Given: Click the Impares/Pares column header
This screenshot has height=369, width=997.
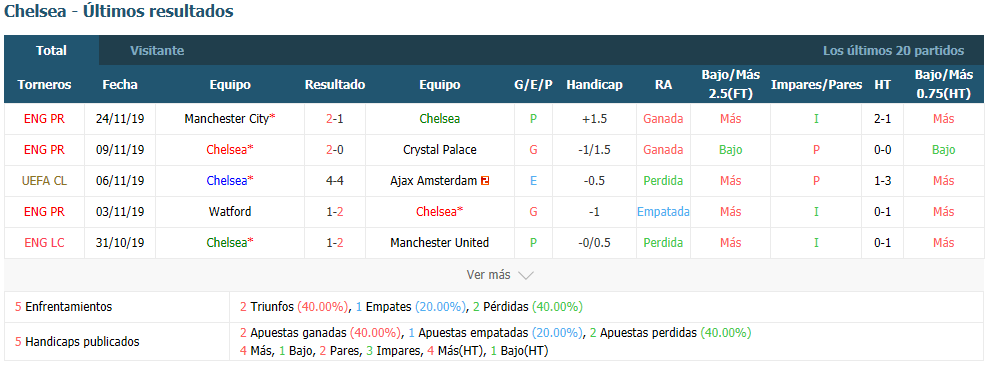Looking at the screenshot, I should pos(816,85).
